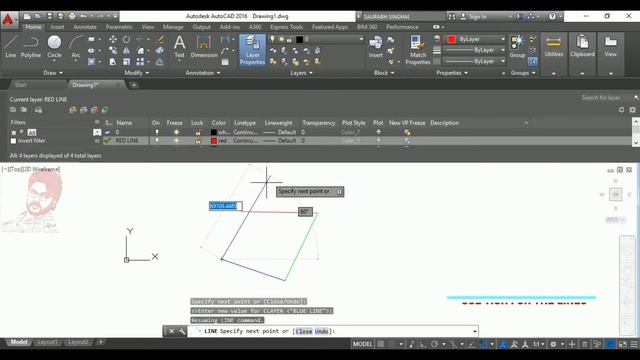Click the red color swatch of RED LINE layer

click(213, 140)
